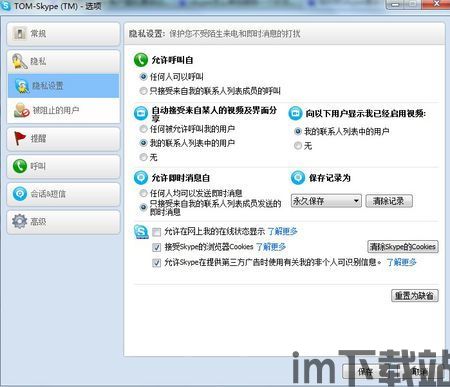Open the 高级 advanced section
450x387 pixels.
(63, 222)
